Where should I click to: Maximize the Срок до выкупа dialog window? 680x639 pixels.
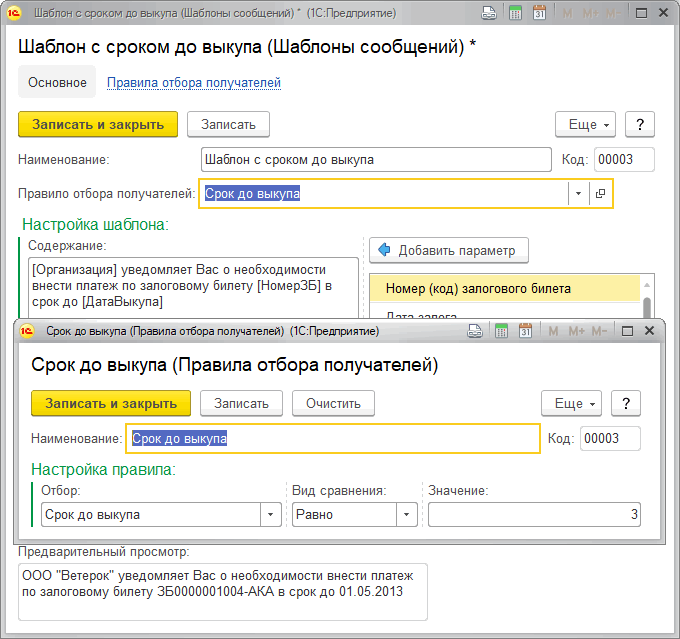point(628,331)
